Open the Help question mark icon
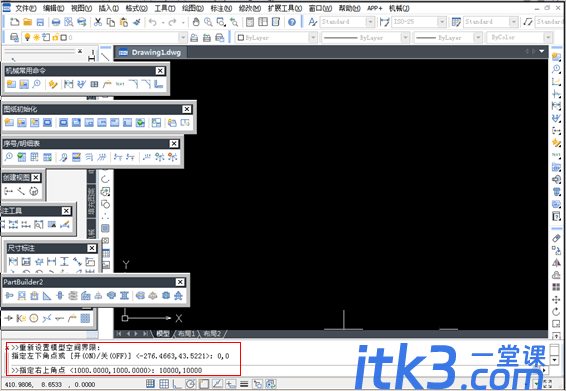566x391 pixels. point(292,22)
